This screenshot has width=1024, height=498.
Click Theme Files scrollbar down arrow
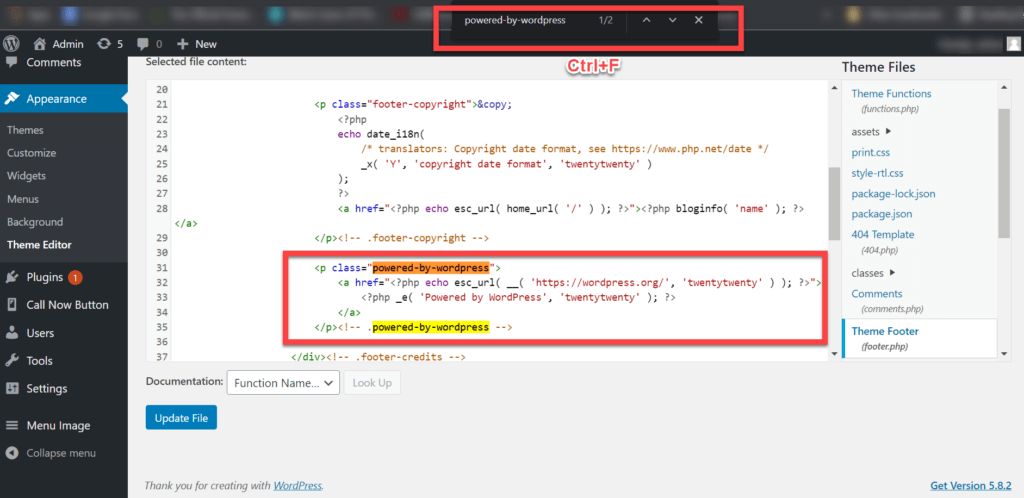click(1004, 353)
